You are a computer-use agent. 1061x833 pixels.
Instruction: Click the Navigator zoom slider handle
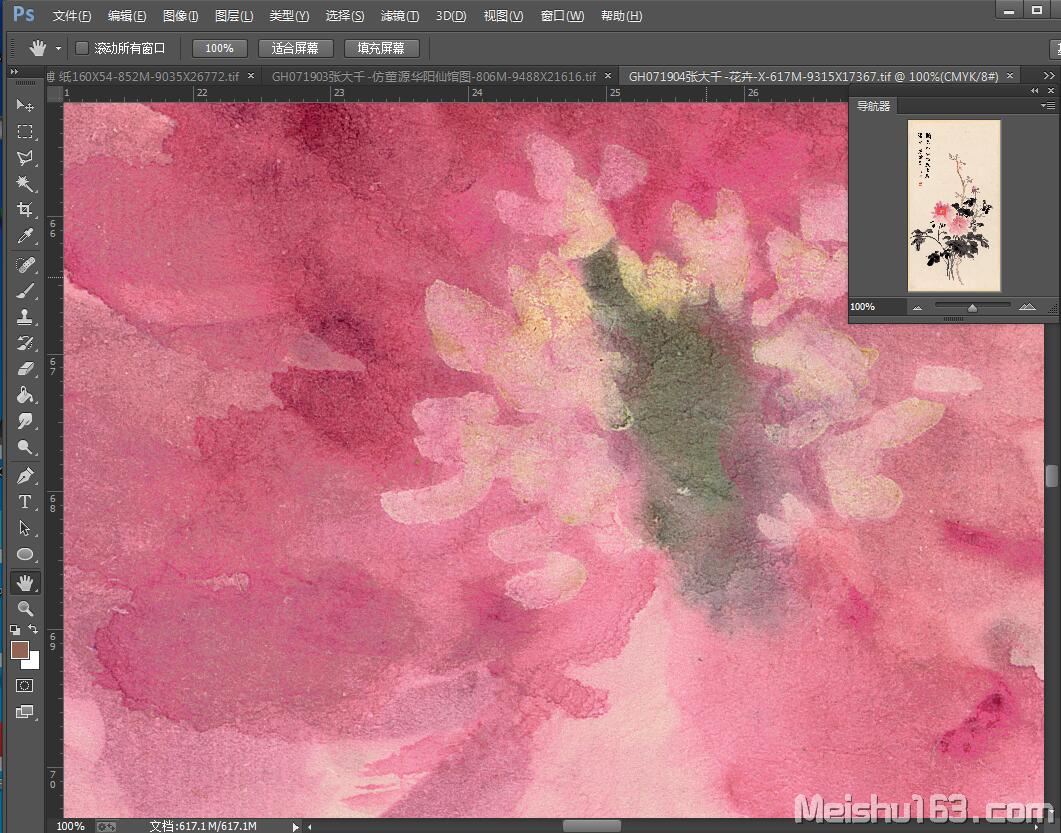(972, 308)
